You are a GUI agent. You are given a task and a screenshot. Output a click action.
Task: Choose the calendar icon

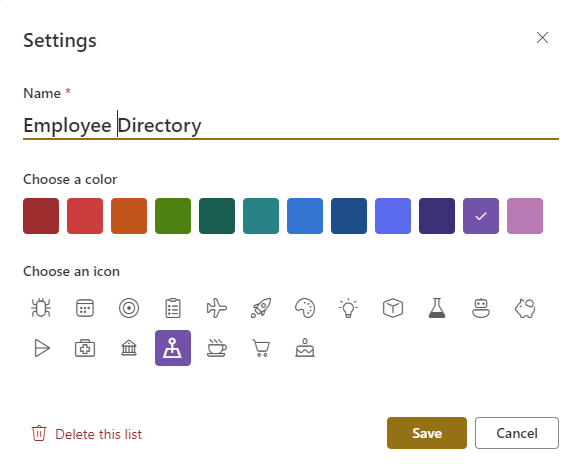[x=85, y=308]
